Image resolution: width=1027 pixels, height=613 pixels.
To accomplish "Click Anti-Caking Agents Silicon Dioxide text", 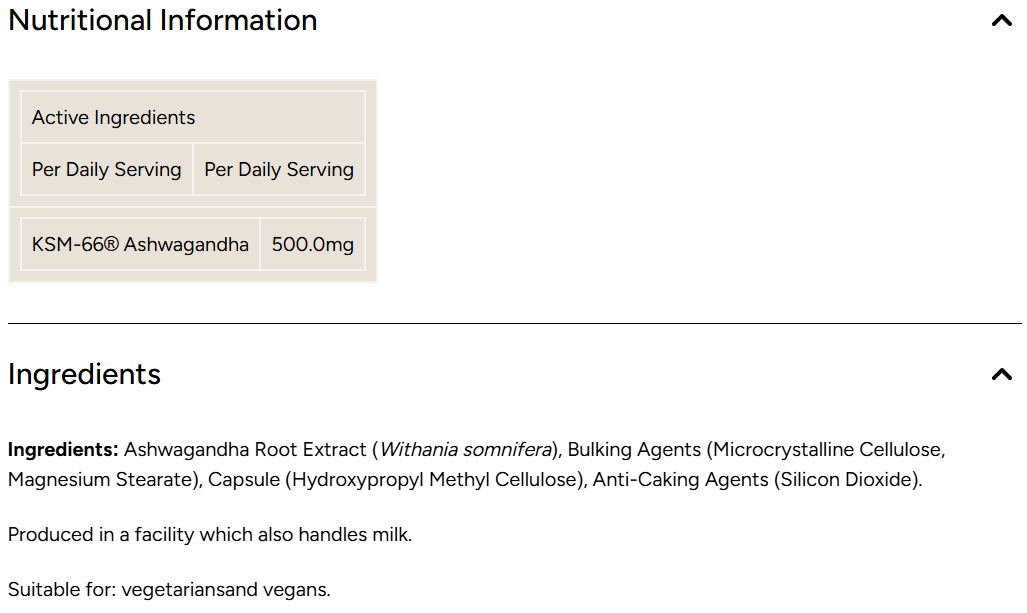I will tap(757, 479).
